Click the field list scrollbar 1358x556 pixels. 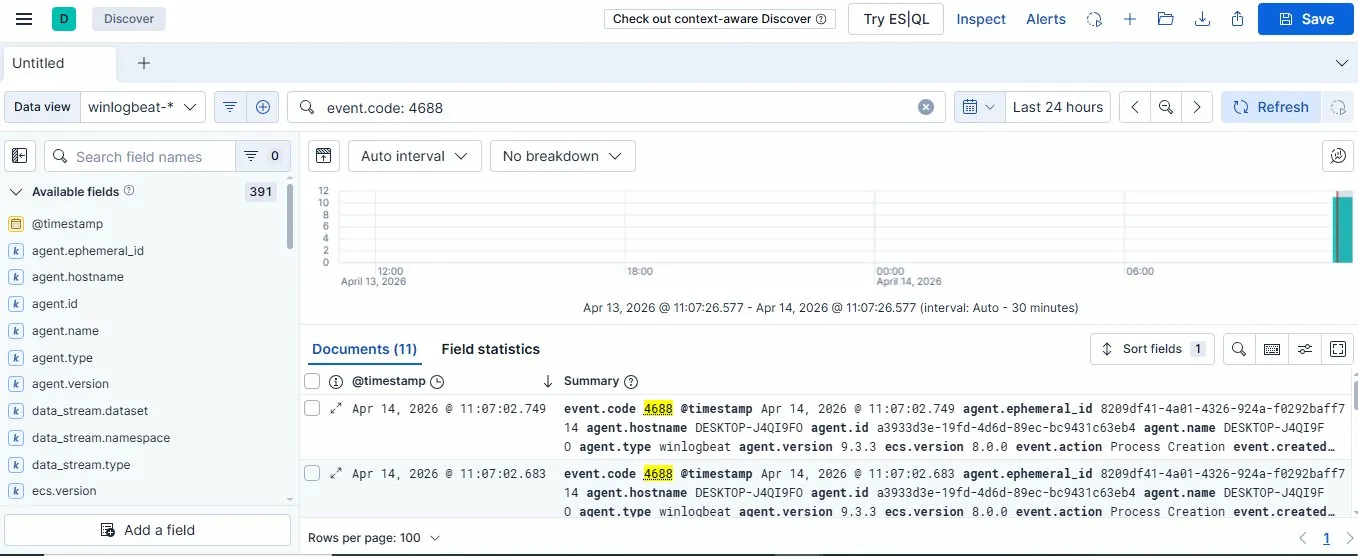pyautogui.click(x=290, y=216)
